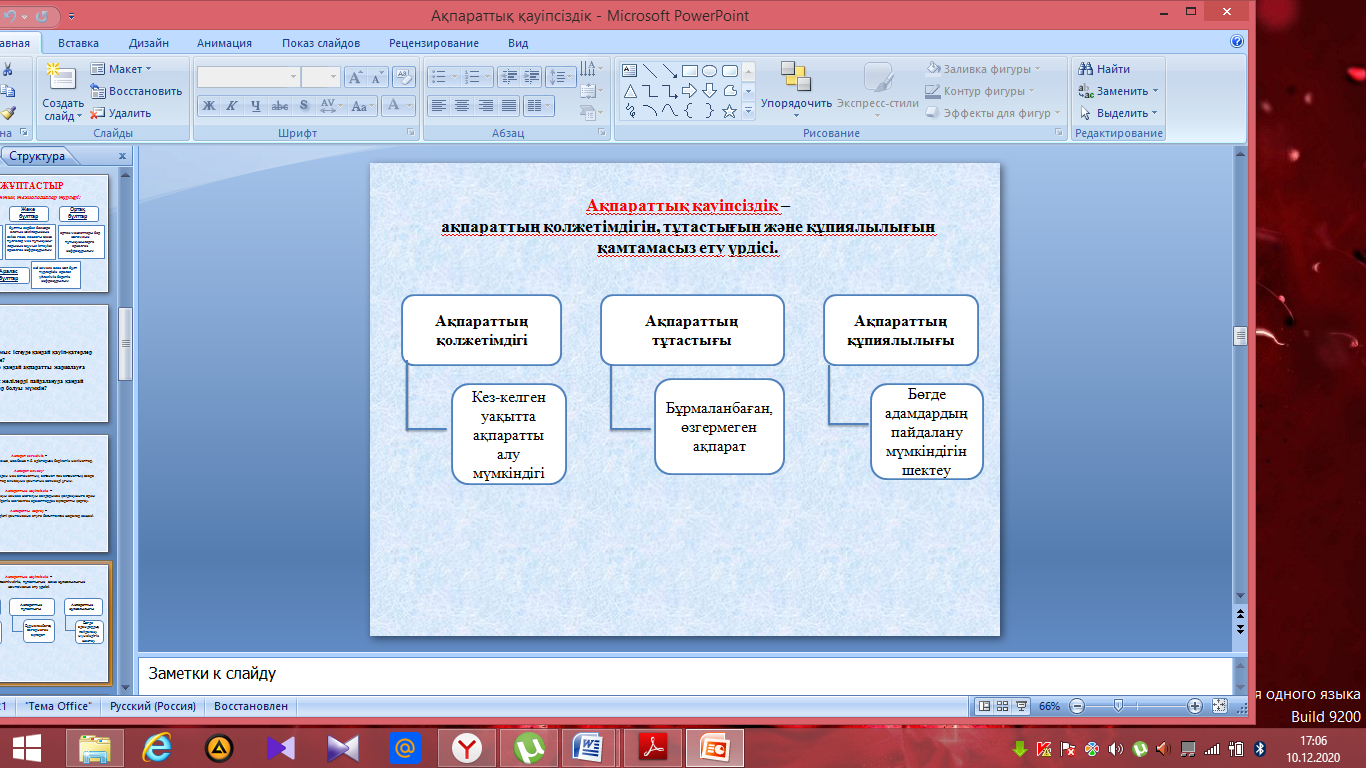This screenshot has width=1366, height=768.
Task: Click the decrease font size icon
Action: tap(378, 77)
